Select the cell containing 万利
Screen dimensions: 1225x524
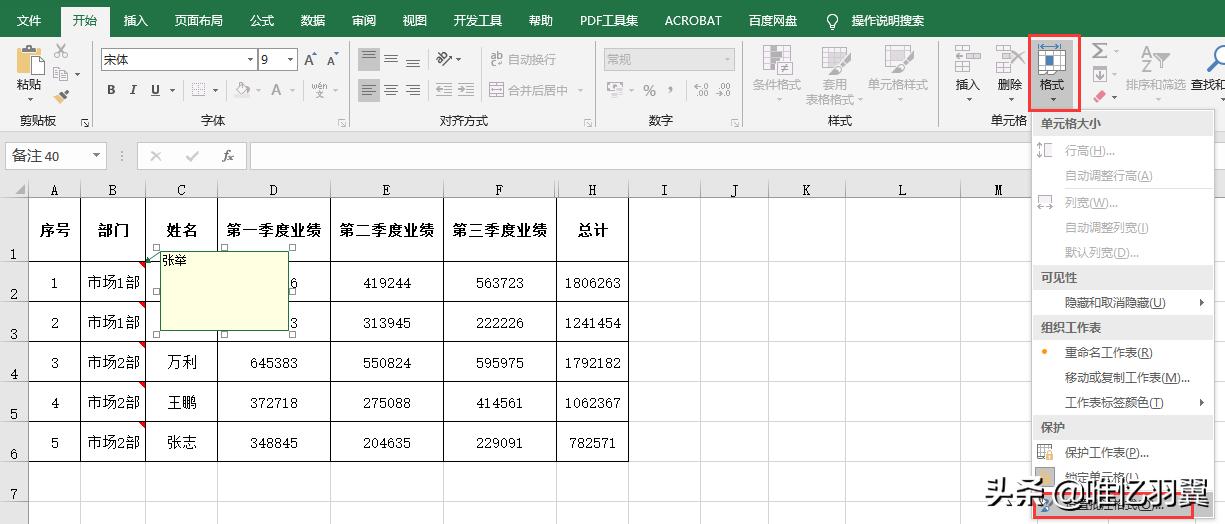(181, 362)
